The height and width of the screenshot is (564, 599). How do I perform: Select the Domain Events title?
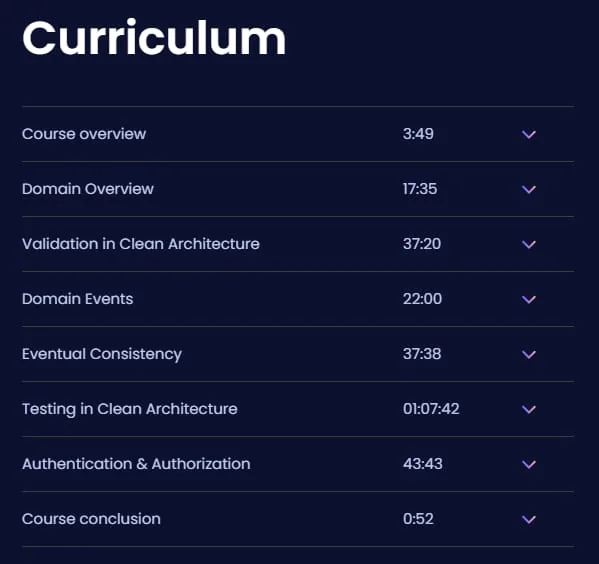[x=78, y=299]
